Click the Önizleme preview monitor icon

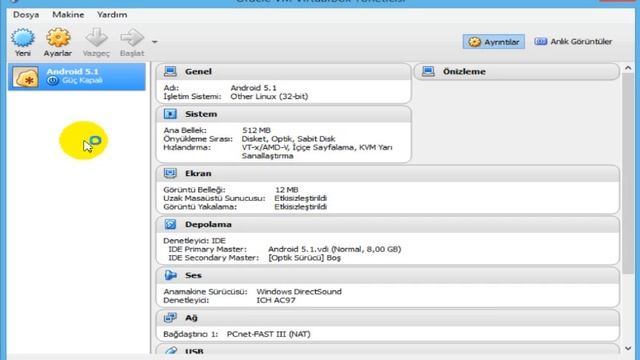[x=428, y=71]
